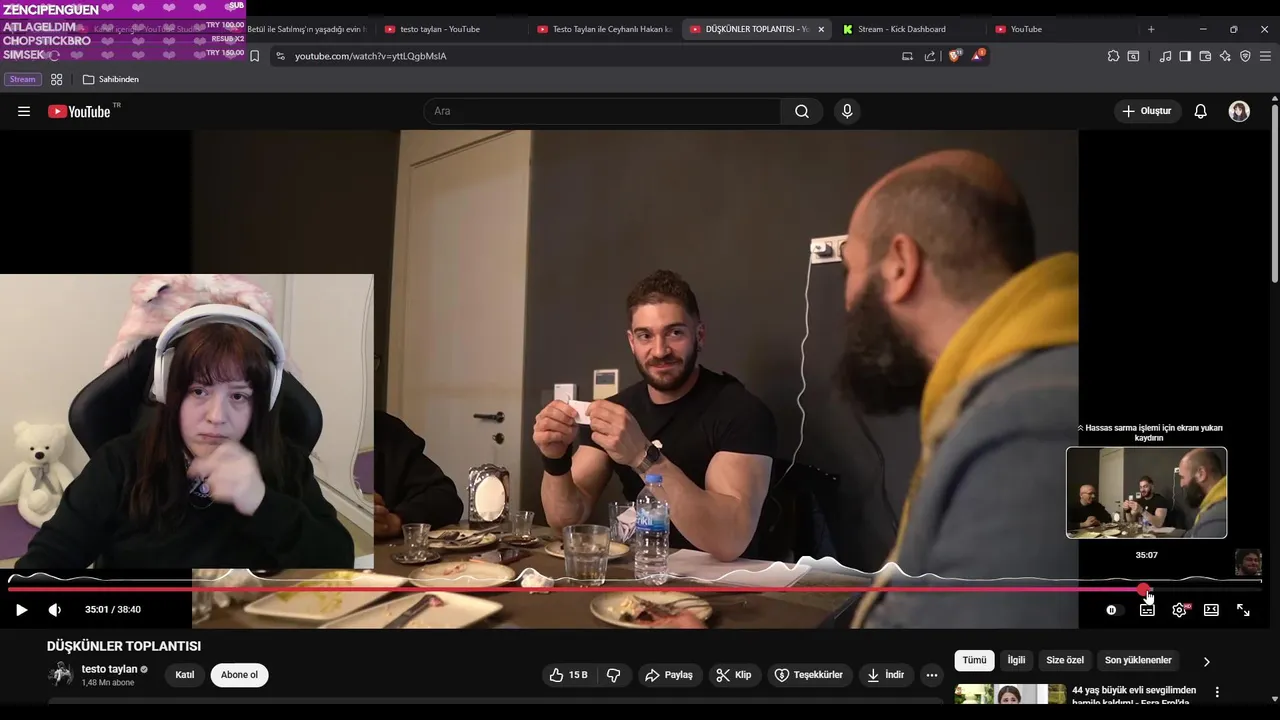Open YouTube notifications bell
Viewport: 1280px width, 720px height.
[1201, 111]
